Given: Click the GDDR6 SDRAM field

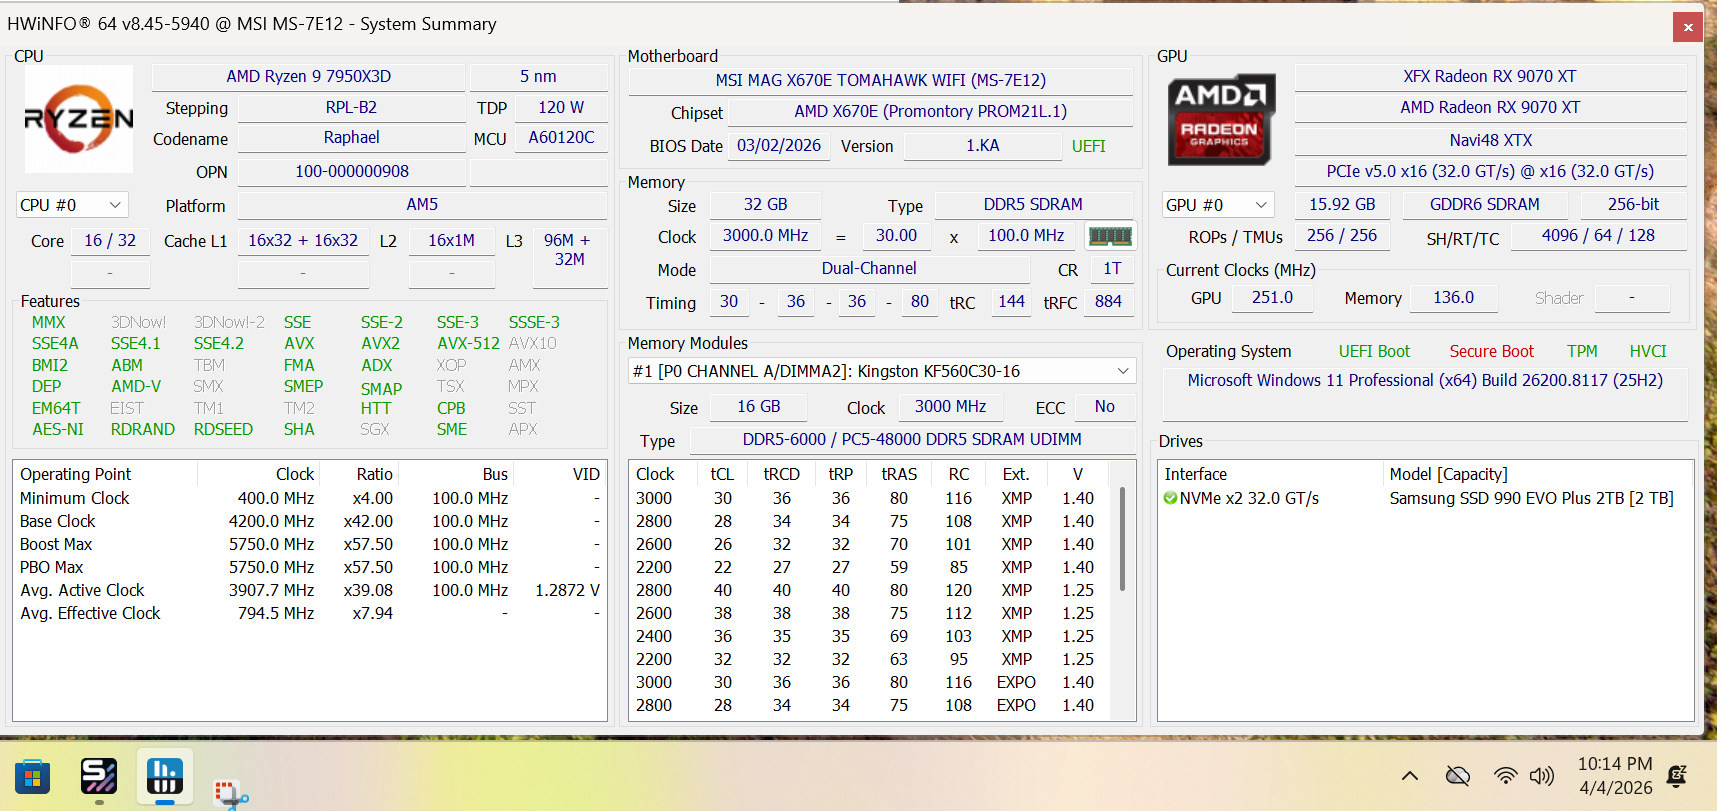Looking at the screenshot, I should [1485, 205].
